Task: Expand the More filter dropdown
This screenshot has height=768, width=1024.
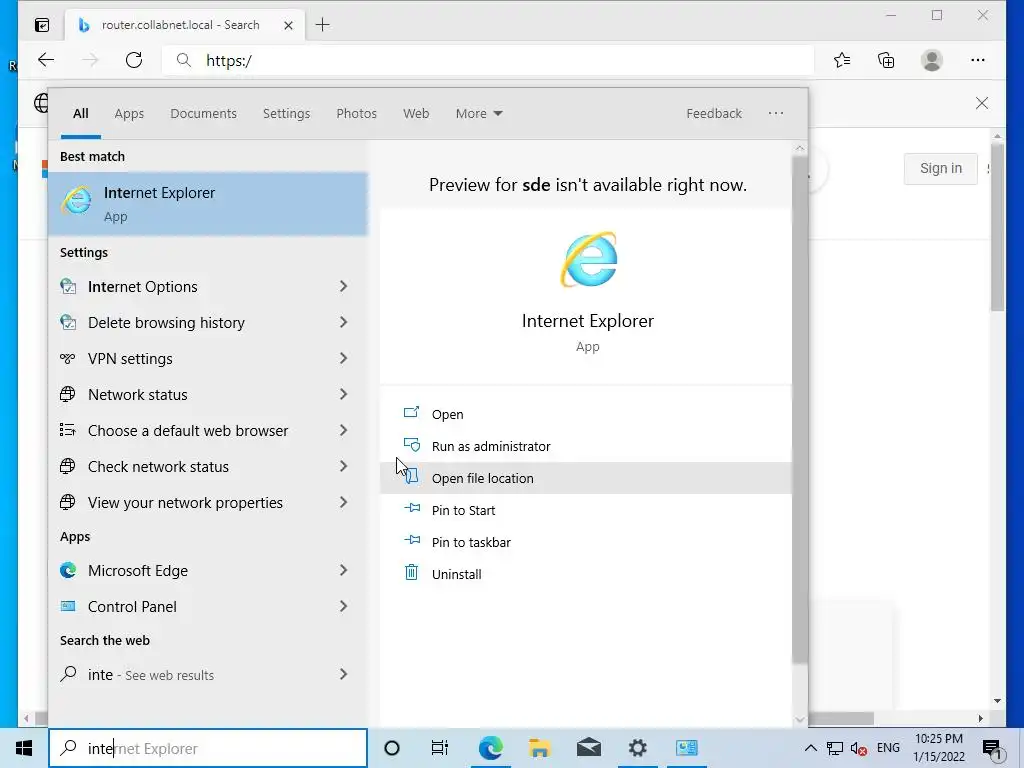Action: point(479,113)
